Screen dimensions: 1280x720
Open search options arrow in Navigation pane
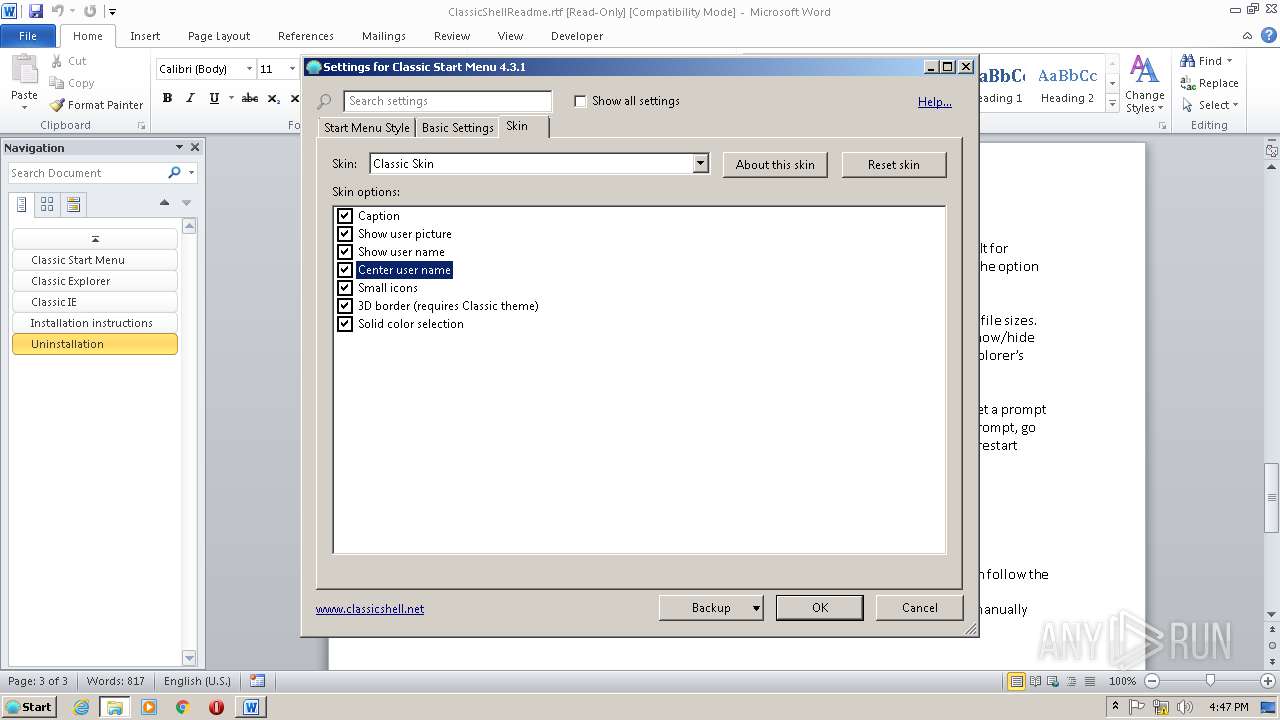pos(191,173)
